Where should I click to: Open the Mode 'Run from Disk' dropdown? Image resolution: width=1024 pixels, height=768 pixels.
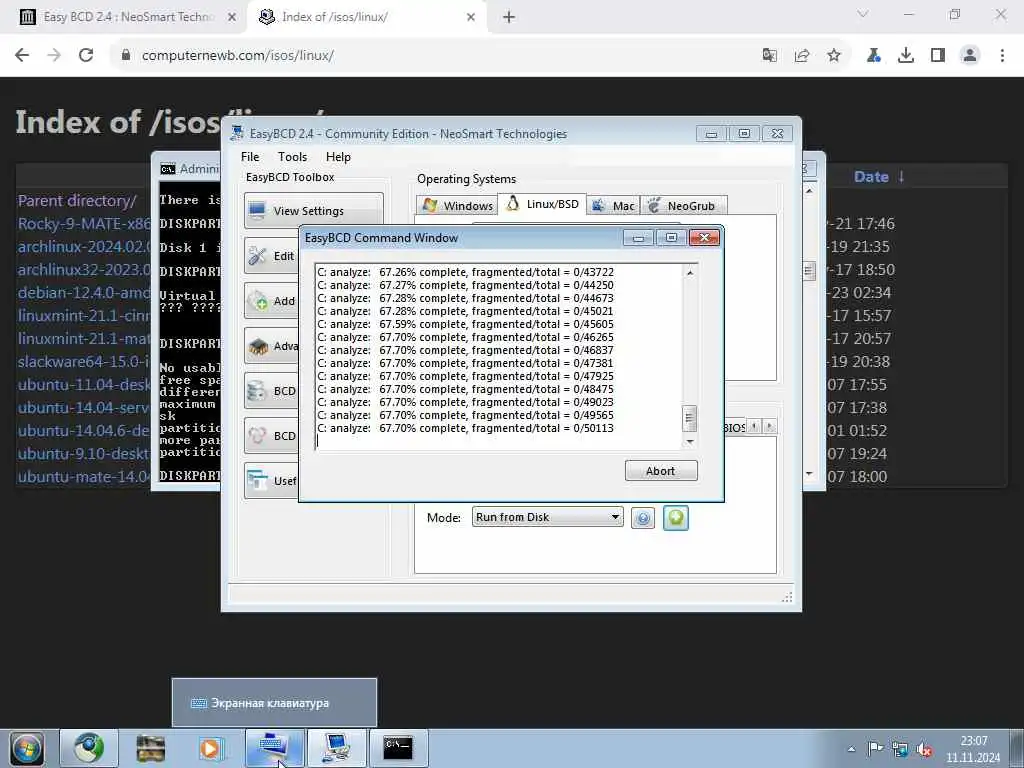point(547,517)
